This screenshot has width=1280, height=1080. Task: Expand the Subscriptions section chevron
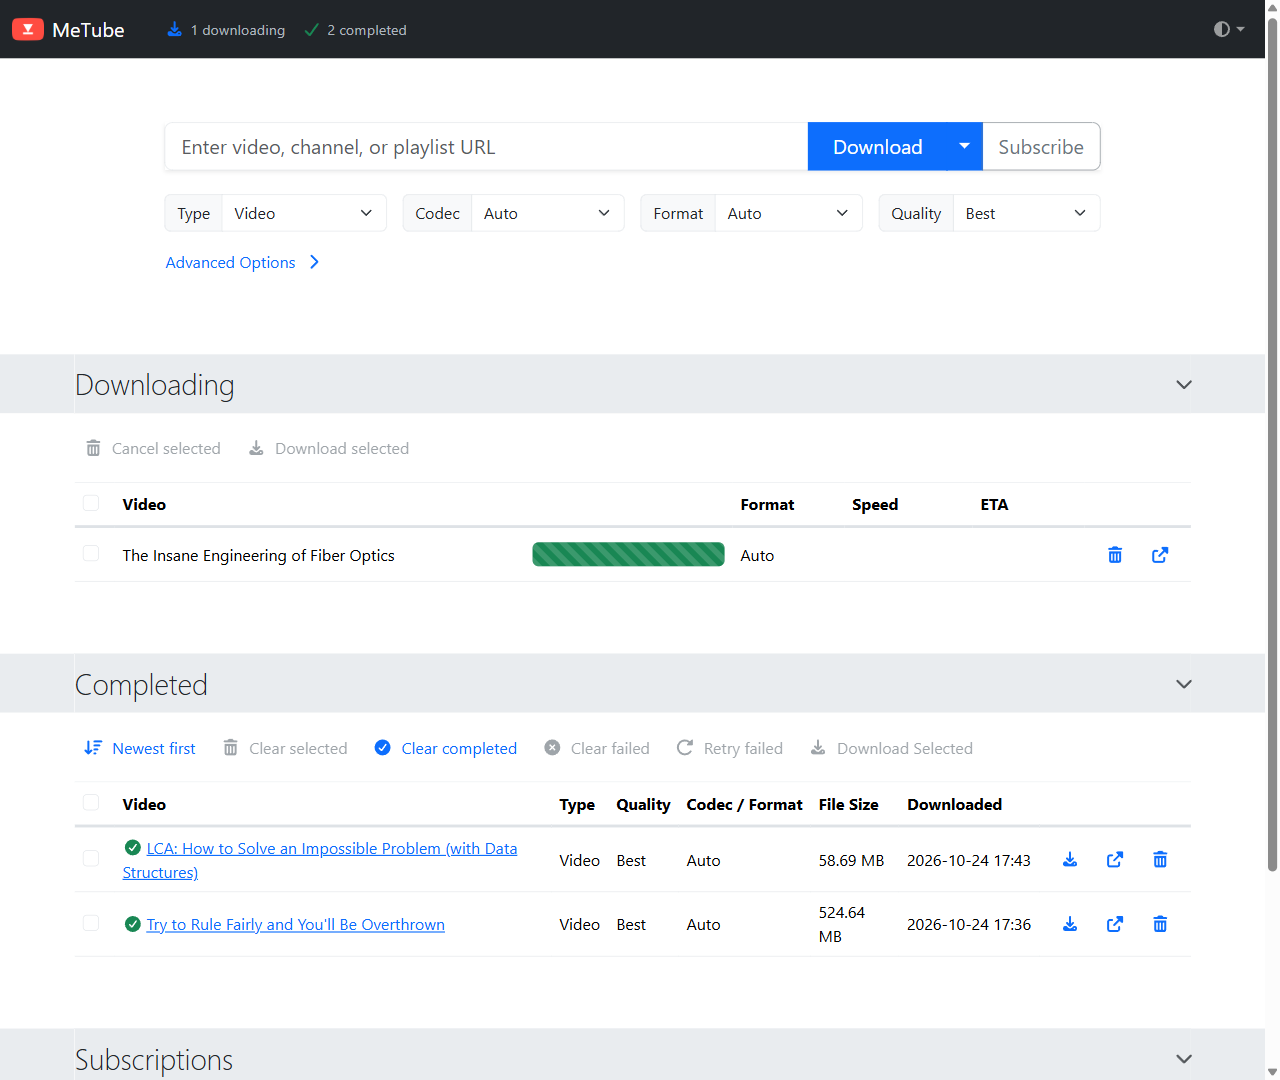click(x=1184, y=1059)
